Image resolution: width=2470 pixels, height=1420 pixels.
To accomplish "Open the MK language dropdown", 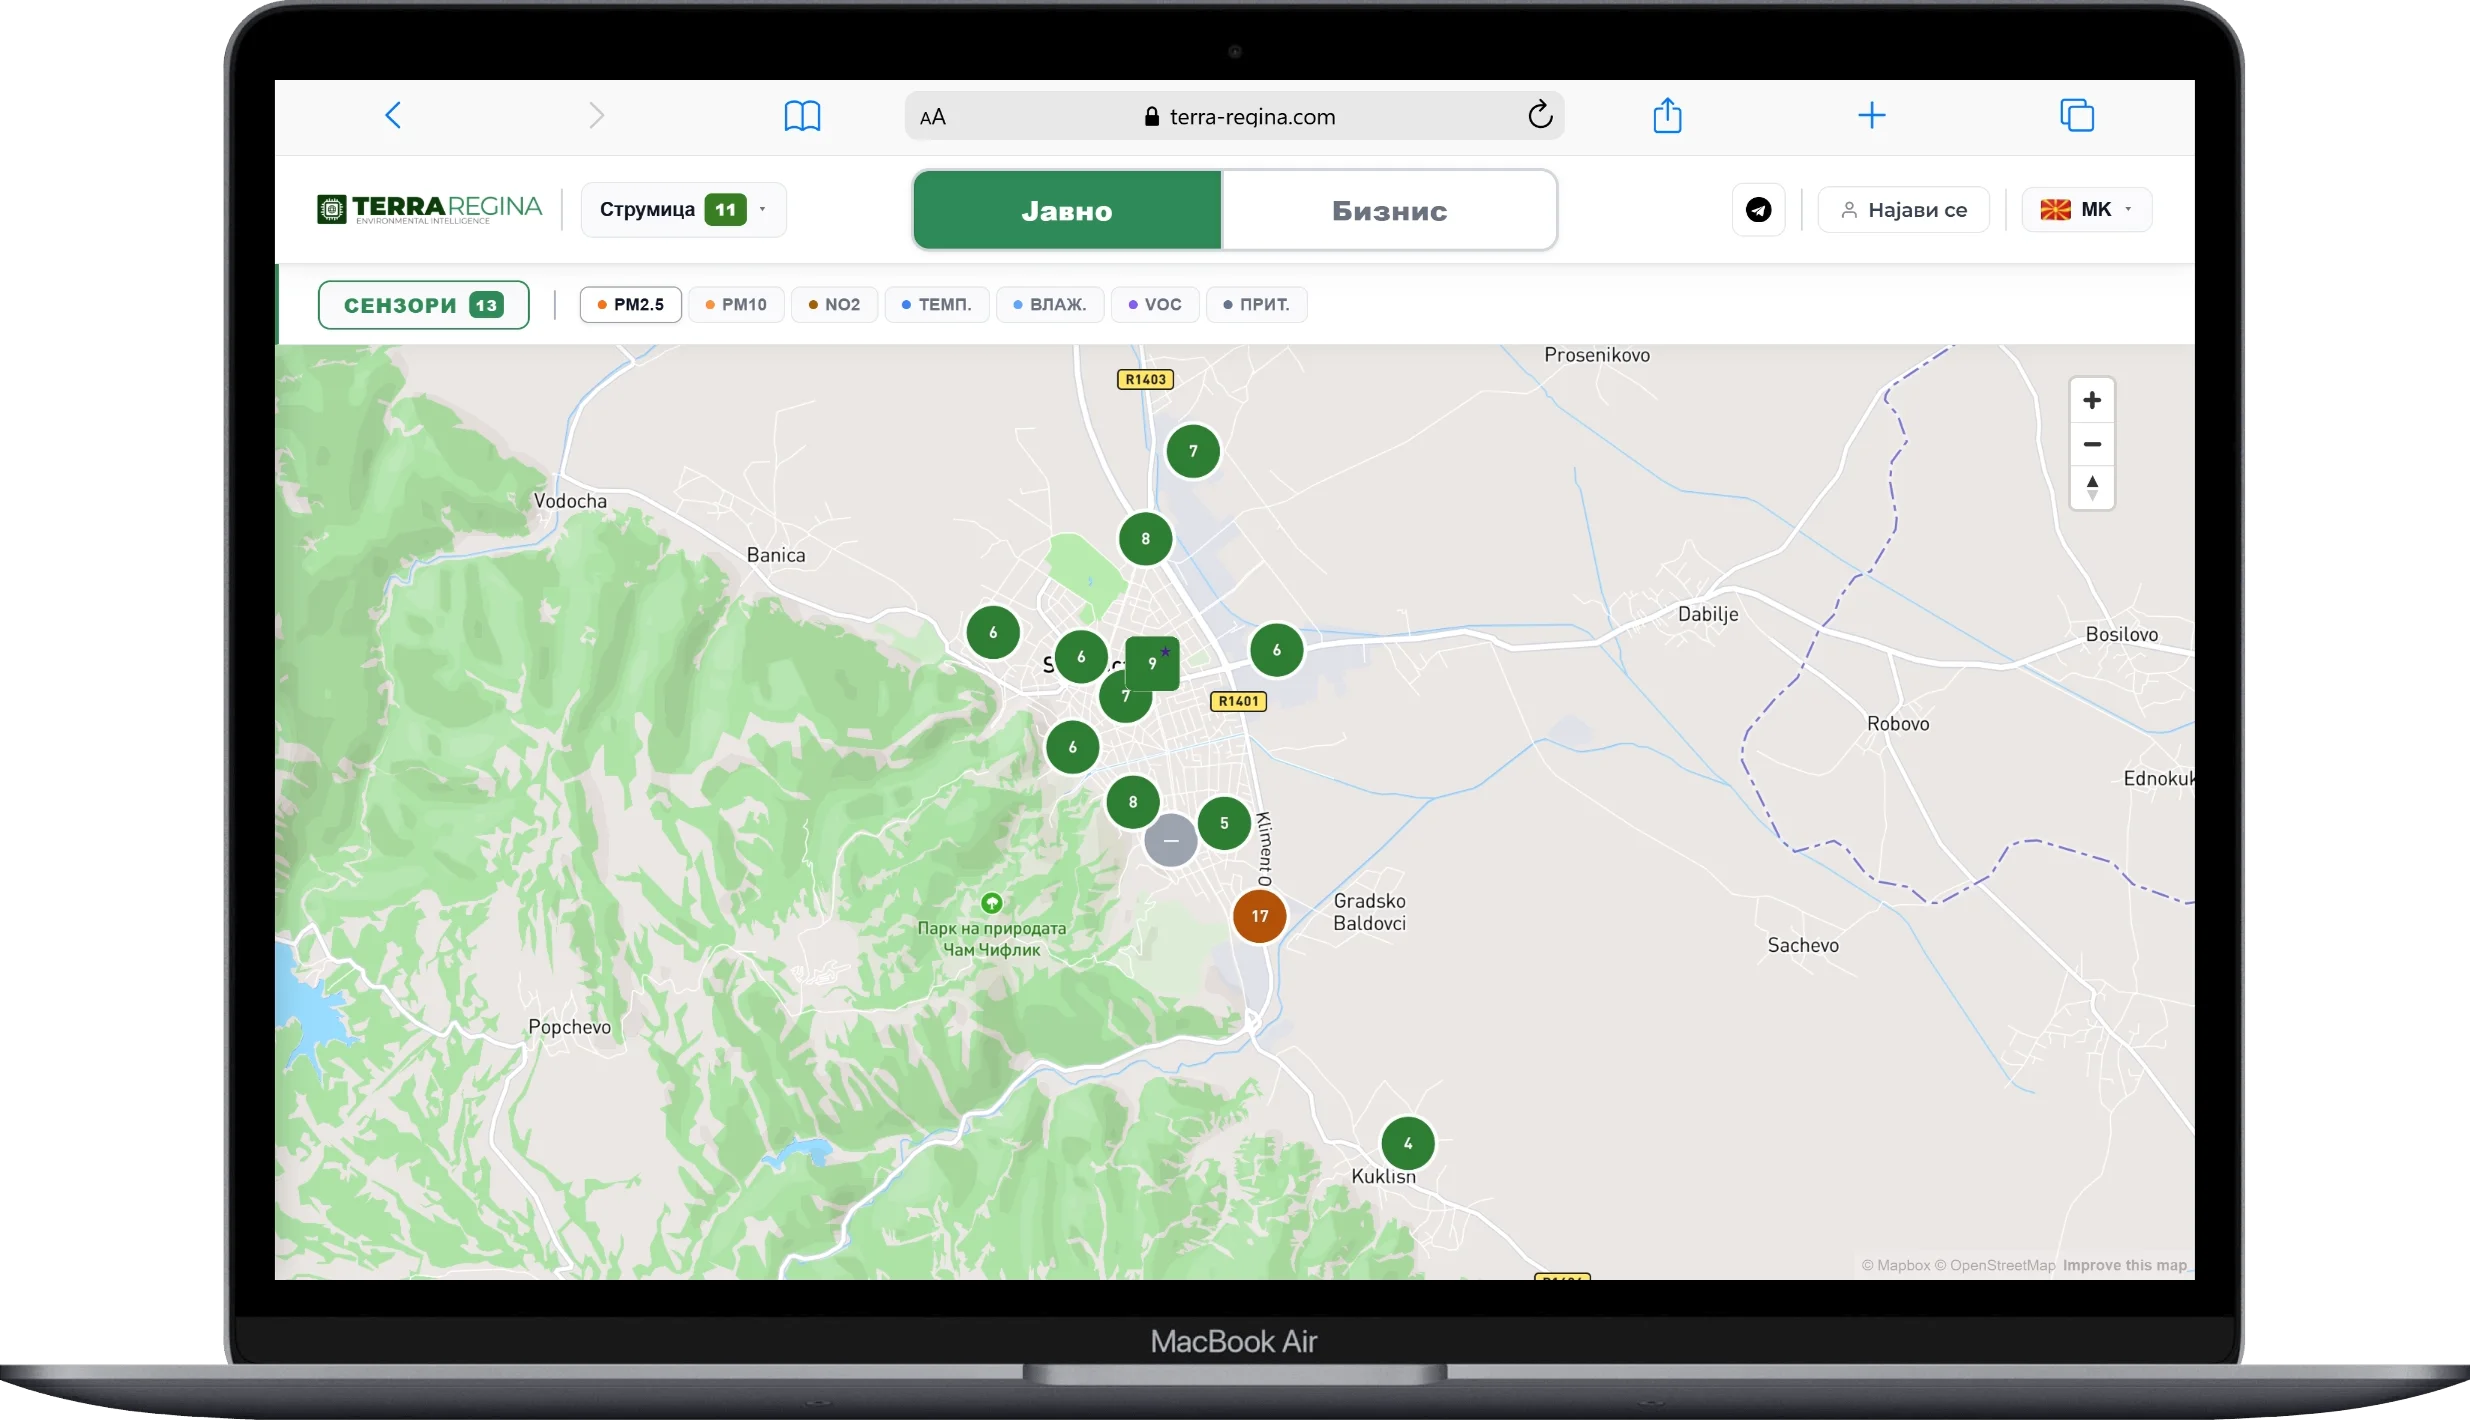I will pyautogui.click(x=2087, y=209).
